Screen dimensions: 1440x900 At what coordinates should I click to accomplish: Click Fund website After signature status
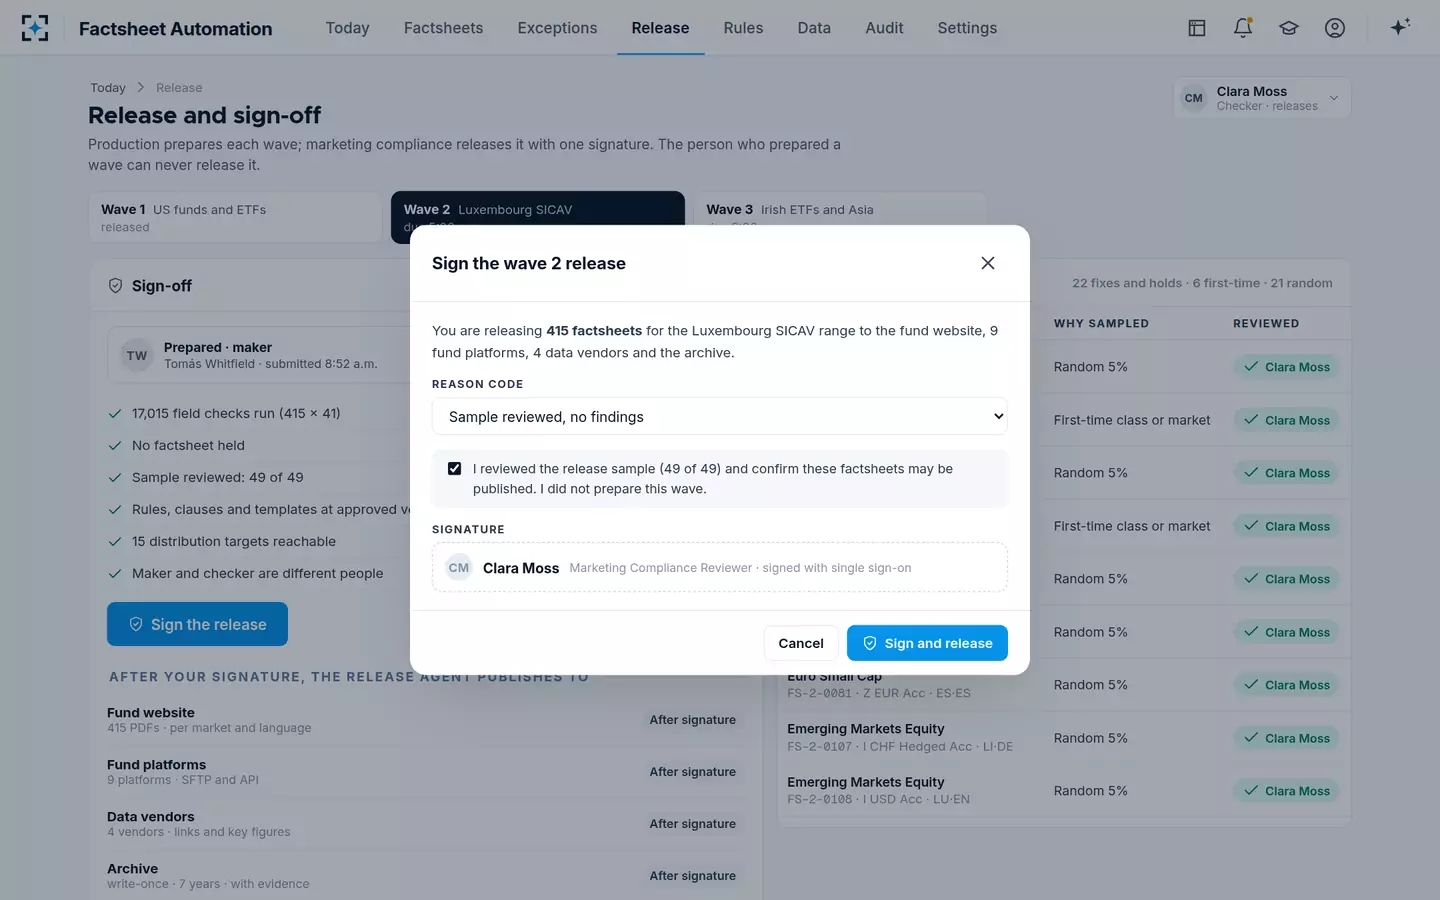tap(693, 720)
